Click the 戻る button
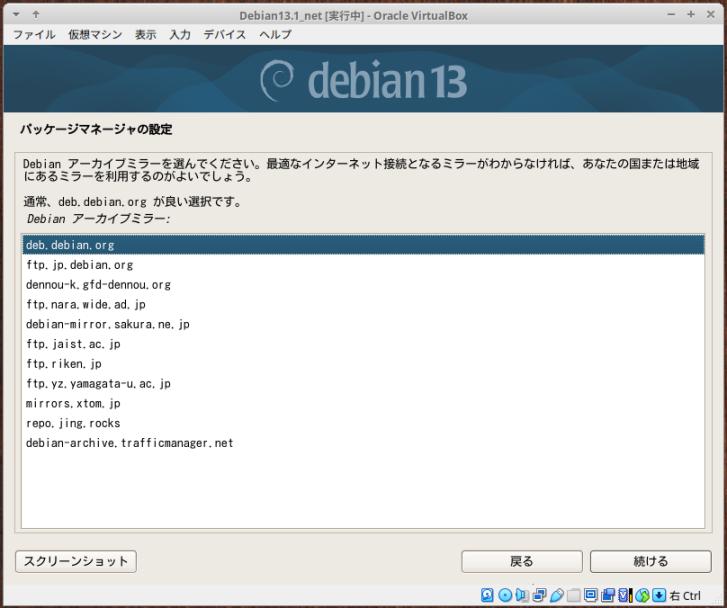The image size is (727, 608). coord(522,562)
